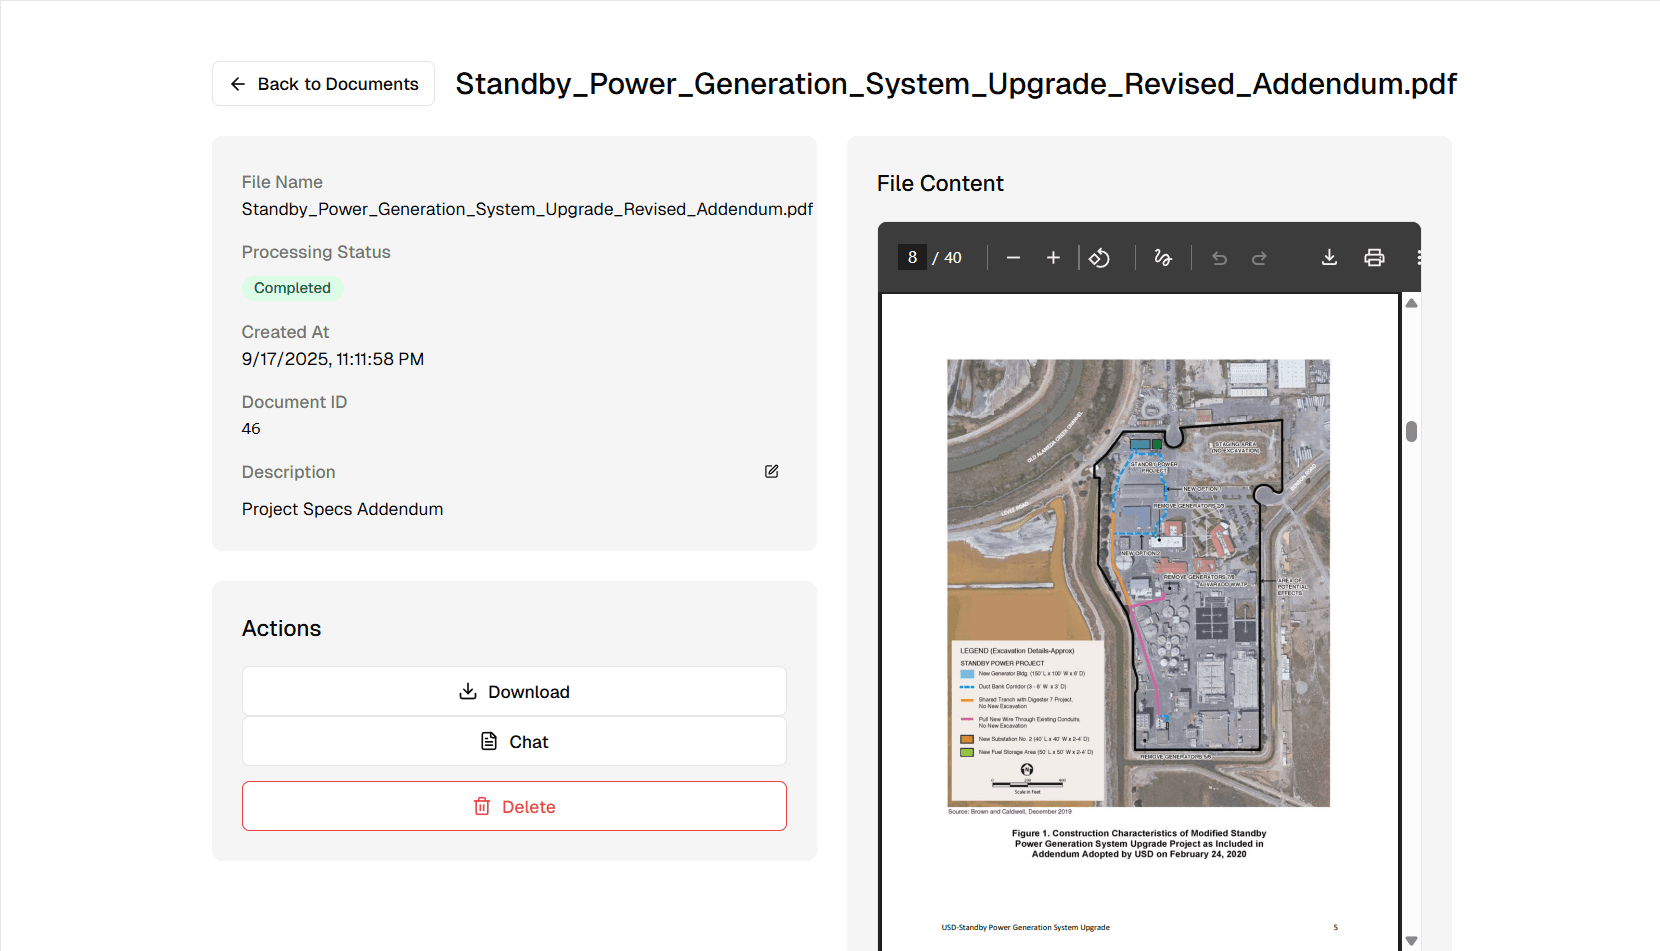Click the map legend box in figure
The height and width of the screenshot is (951, 1660).
coord(1028,721)
